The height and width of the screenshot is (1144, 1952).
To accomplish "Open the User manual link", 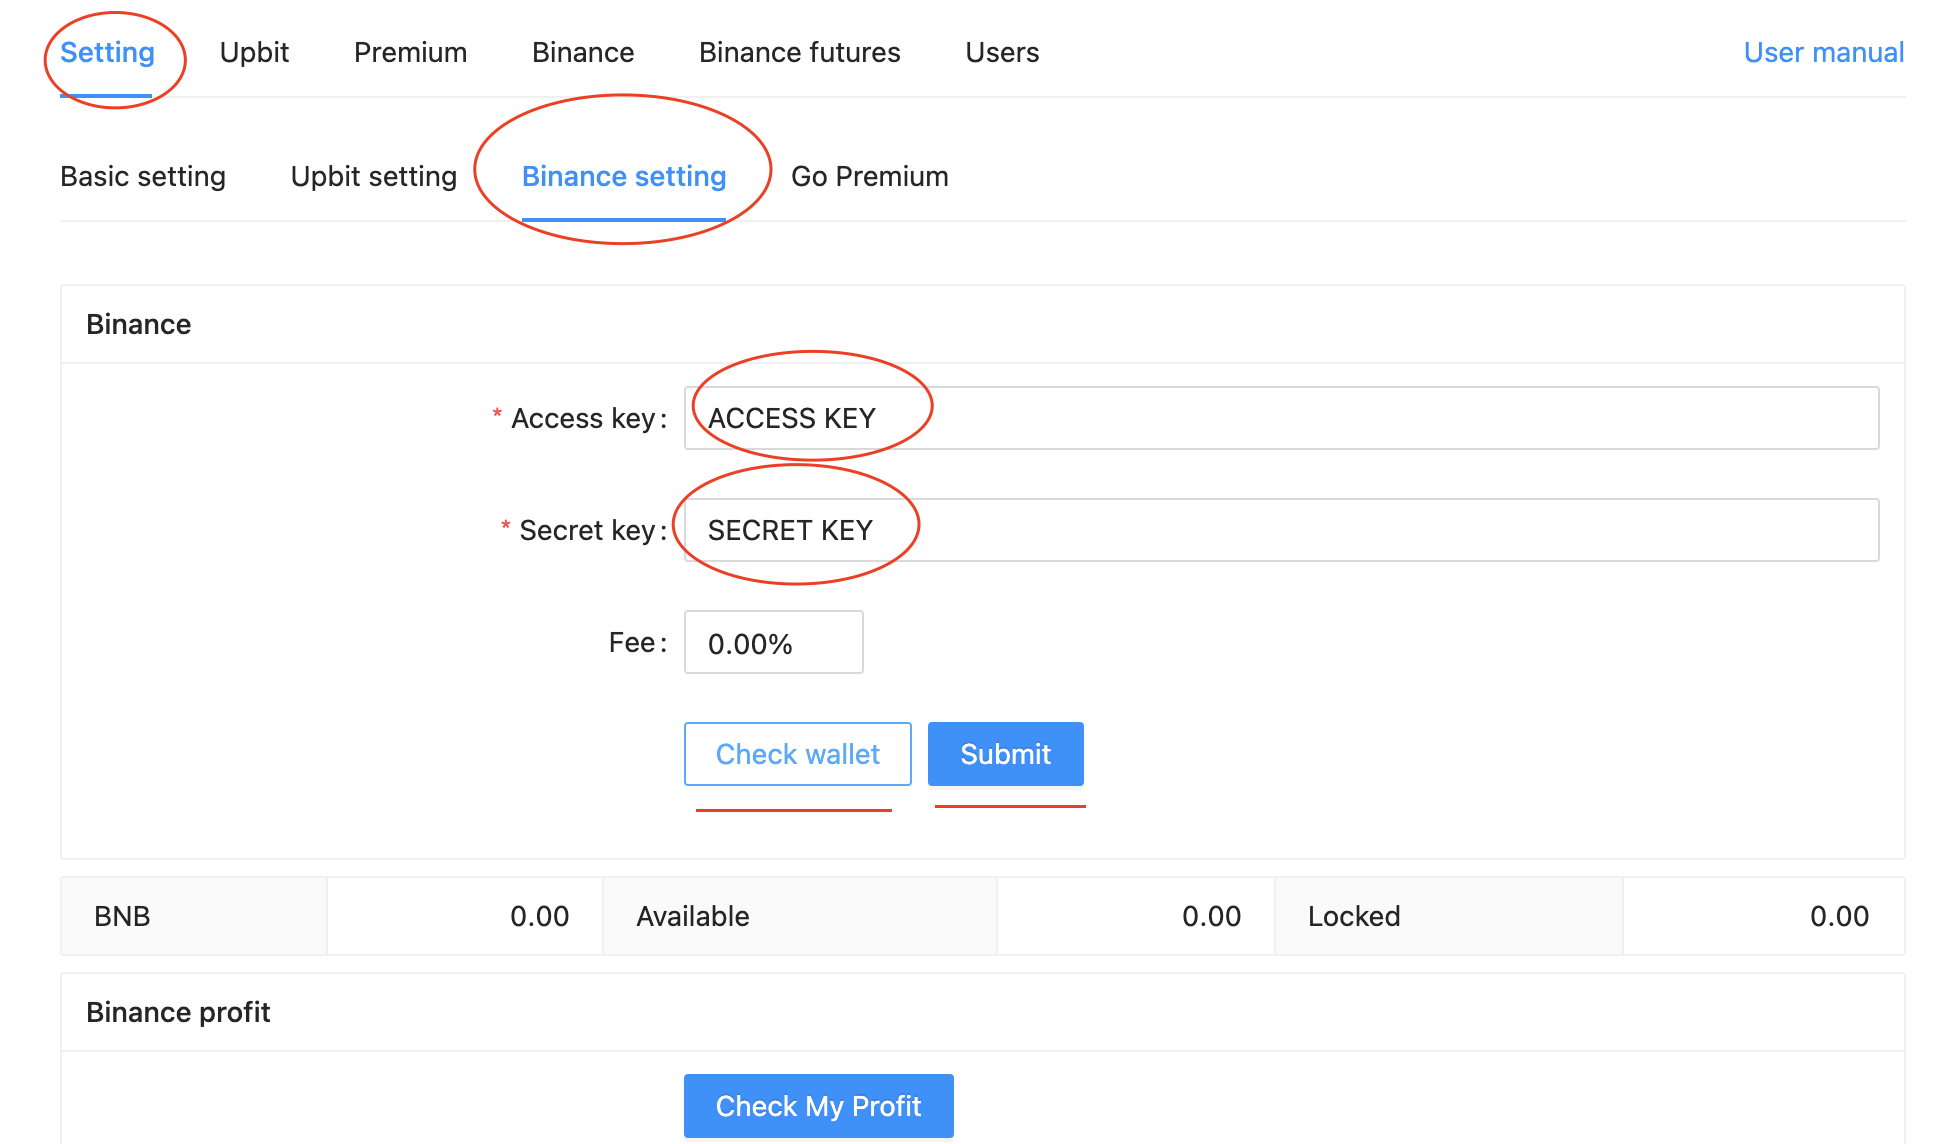I will point(1823,52).
